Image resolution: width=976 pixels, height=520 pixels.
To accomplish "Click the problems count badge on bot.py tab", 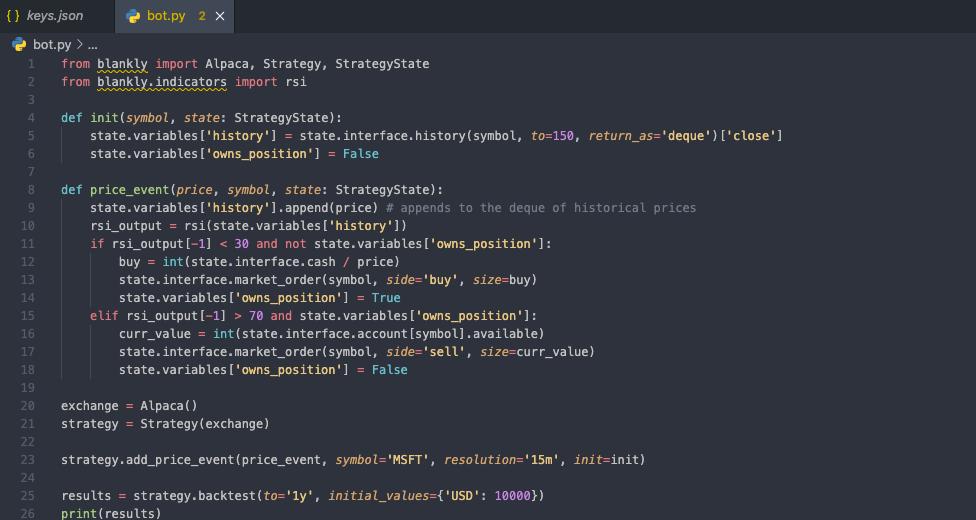I will click(x=202, y=16).
